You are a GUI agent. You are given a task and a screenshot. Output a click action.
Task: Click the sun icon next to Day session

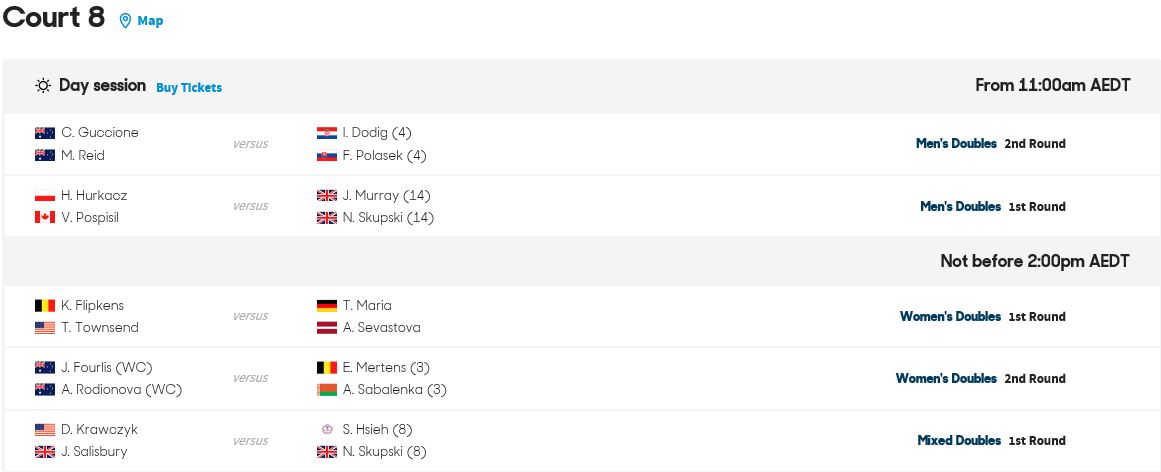click(44, 86)
